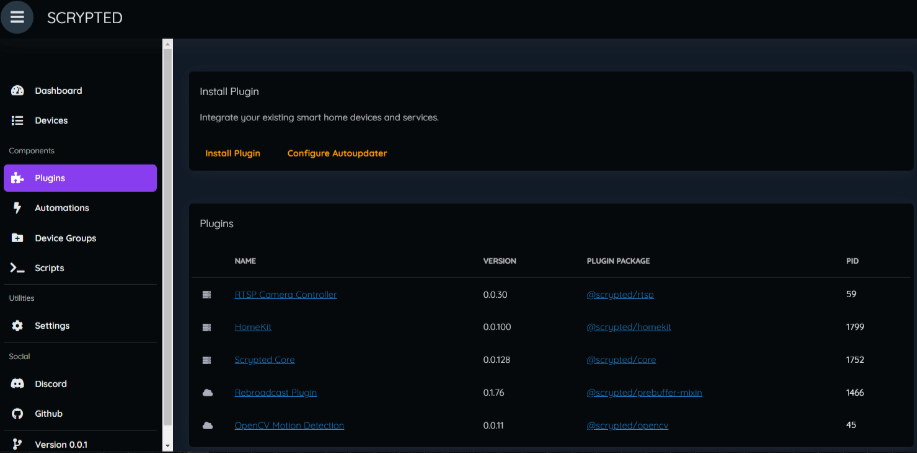
Task: Open the Scripts section
Action: (x=80, y=268)
